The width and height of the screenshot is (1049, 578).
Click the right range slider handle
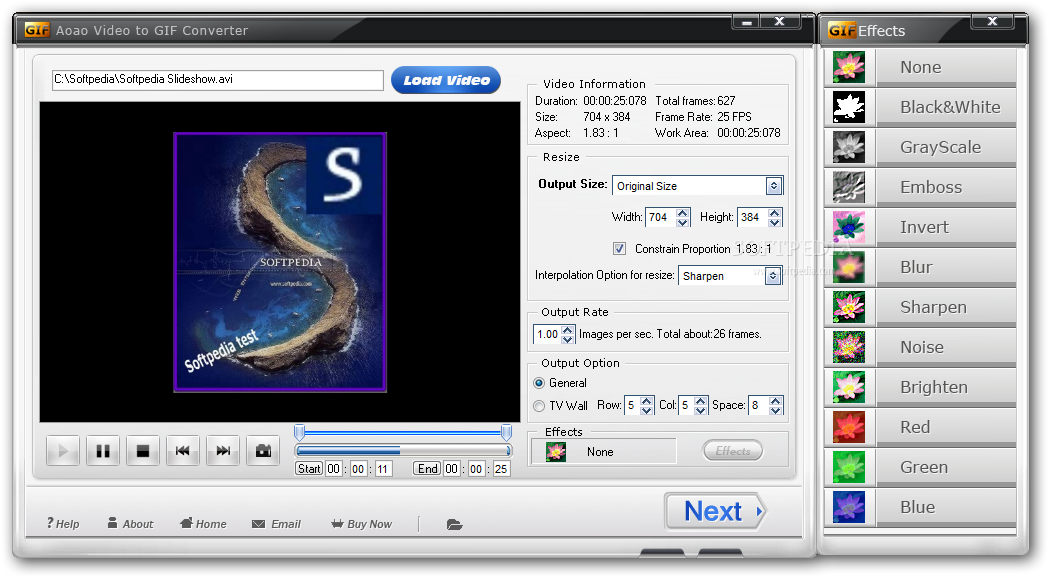(x=506, y=432)
